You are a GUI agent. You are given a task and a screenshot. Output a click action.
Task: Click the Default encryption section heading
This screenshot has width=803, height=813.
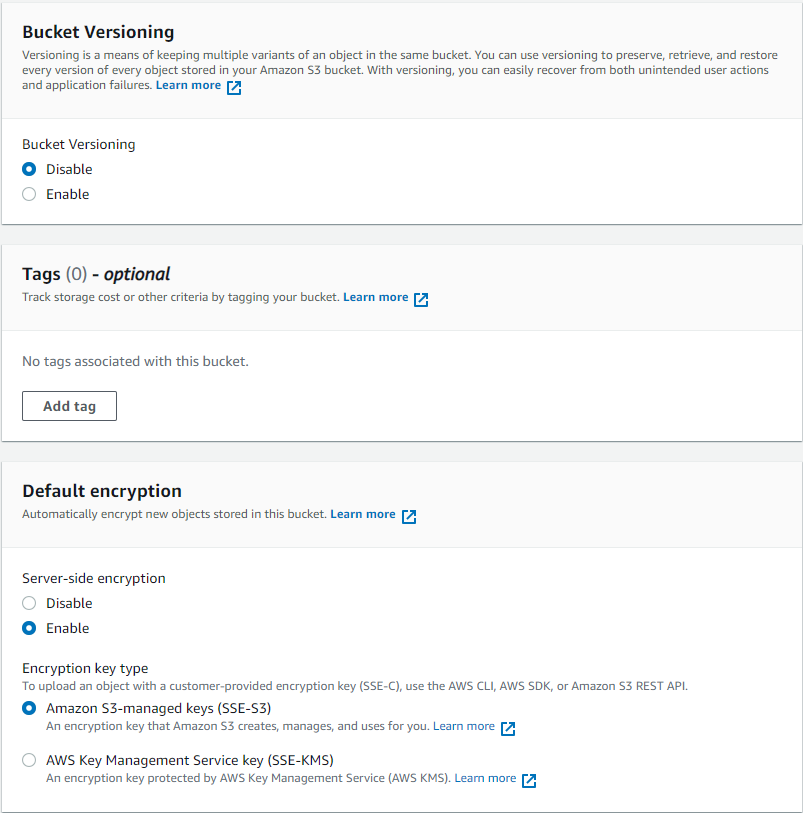(x=101, y=491)
